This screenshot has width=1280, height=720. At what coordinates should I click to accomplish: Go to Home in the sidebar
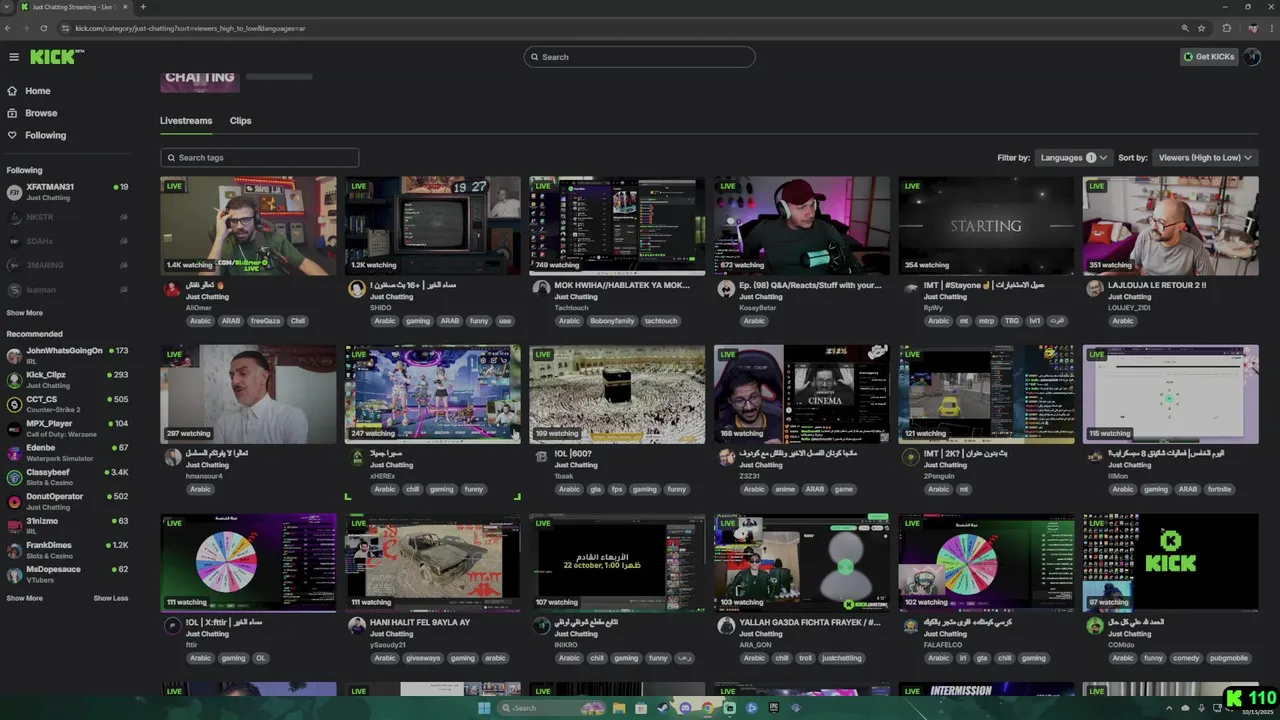click(x=38, y=91)
